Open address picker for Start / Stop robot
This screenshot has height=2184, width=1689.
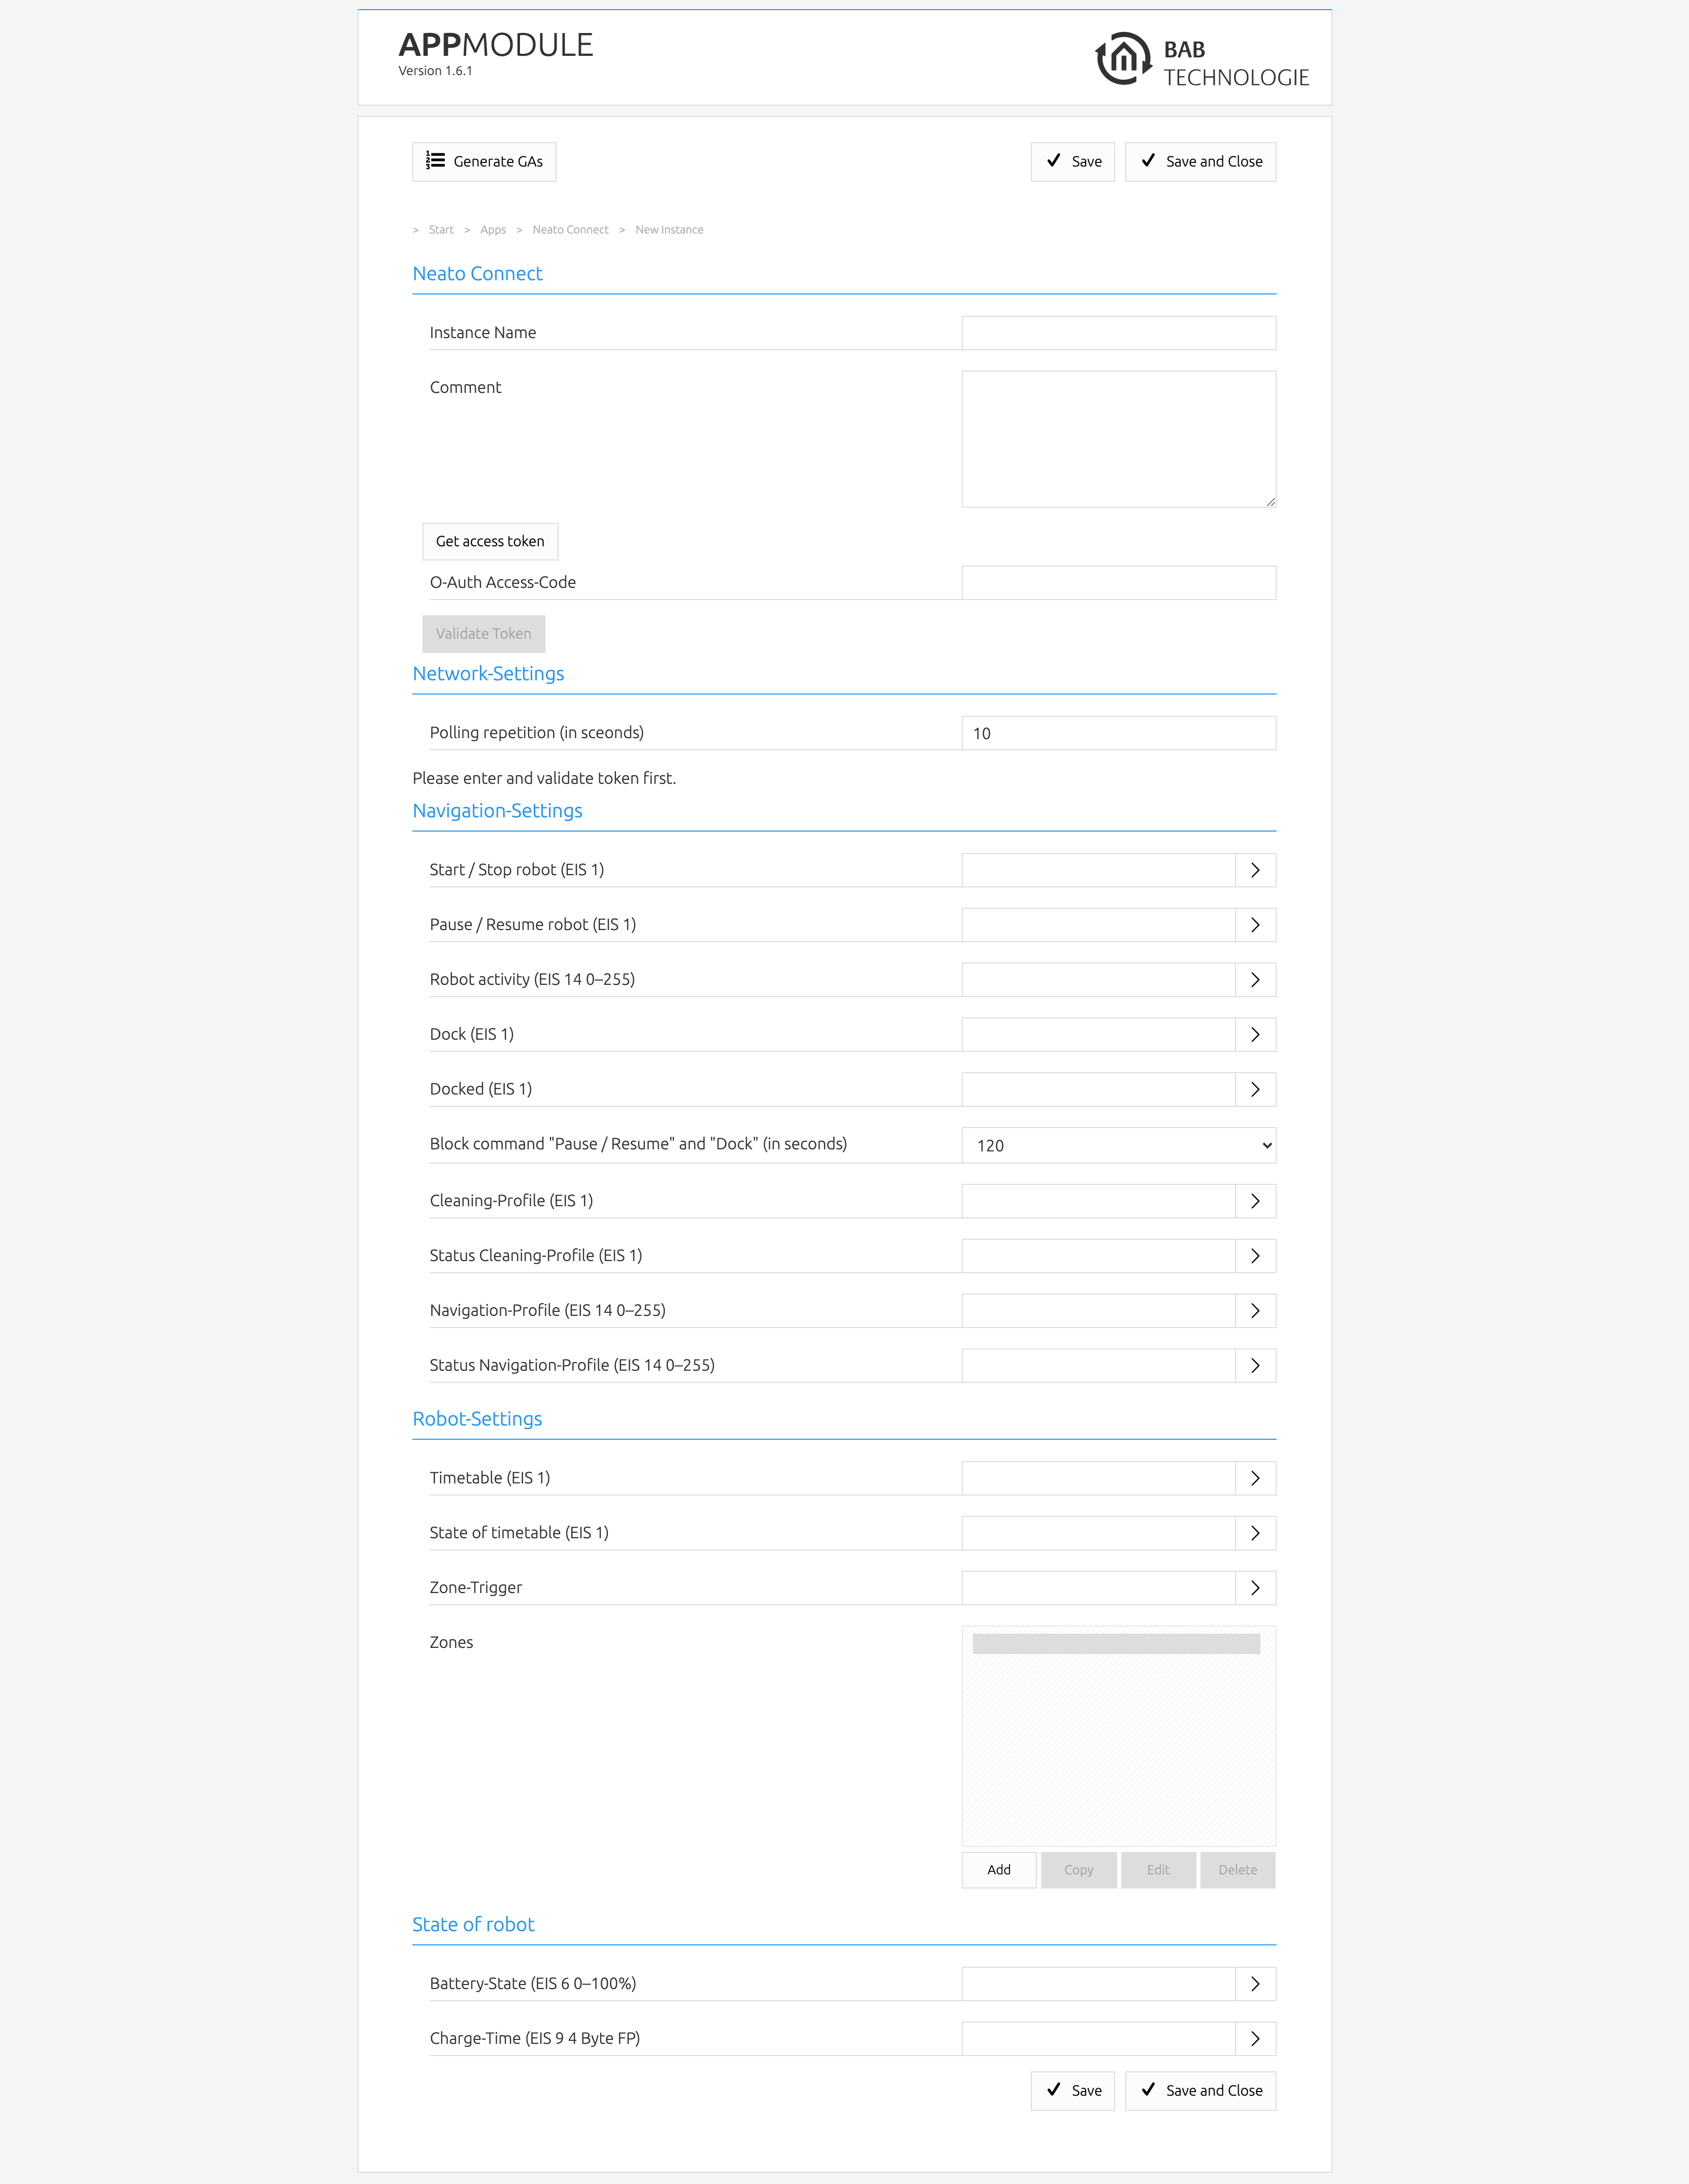1255,870
